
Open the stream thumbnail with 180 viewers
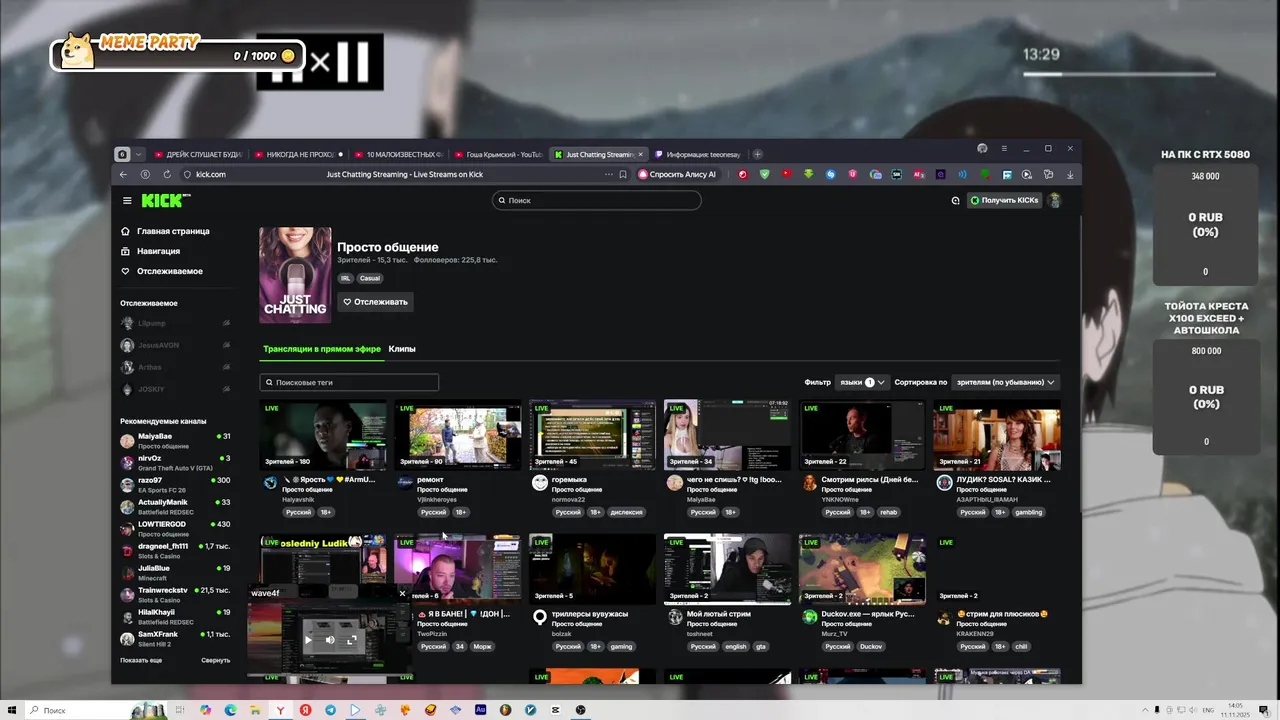[323, 435]
